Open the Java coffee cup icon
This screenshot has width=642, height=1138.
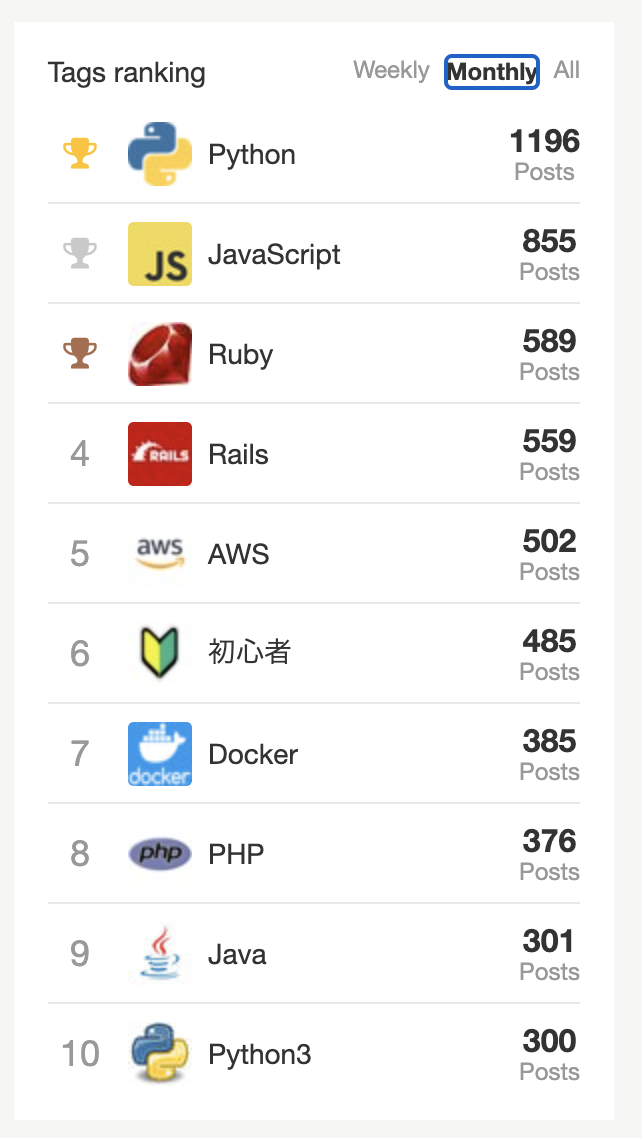coord(160,953)
